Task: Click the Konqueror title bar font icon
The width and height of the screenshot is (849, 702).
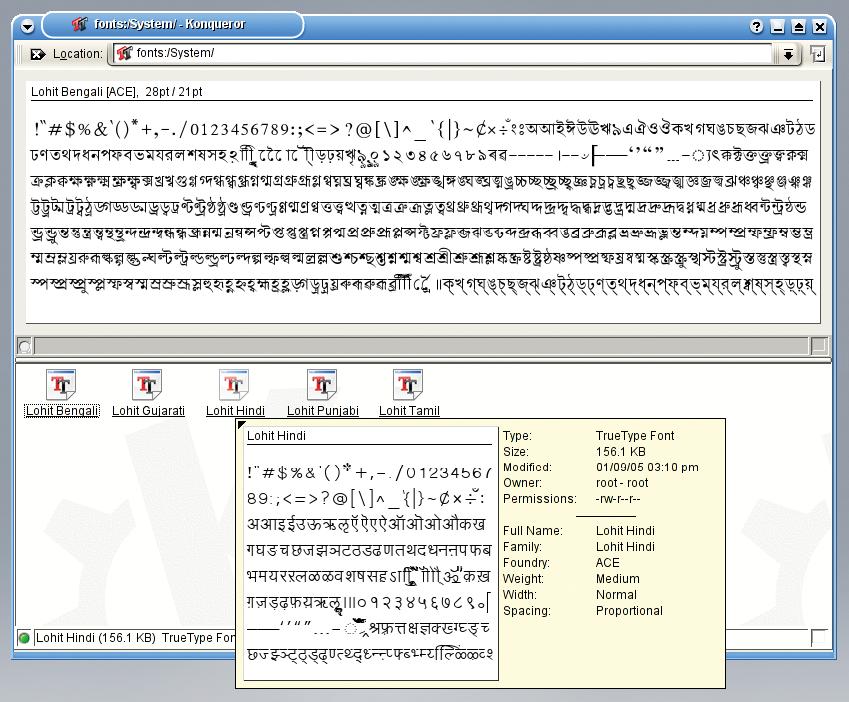Action: coord(80,24)
